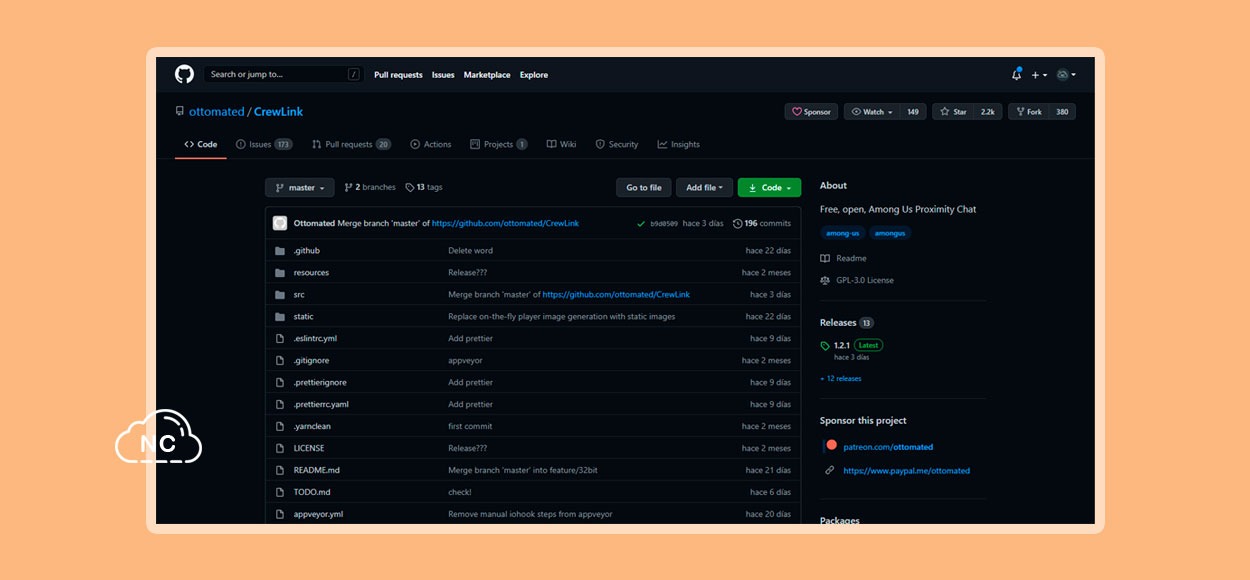Open the green Code download dropdown
Viewport: 1250px width, 580px height.
point(769,188)
